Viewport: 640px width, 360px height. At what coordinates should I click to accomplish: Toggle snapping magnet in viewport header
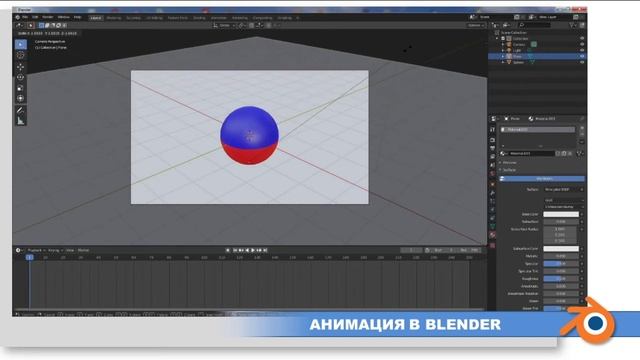point(251,25)
